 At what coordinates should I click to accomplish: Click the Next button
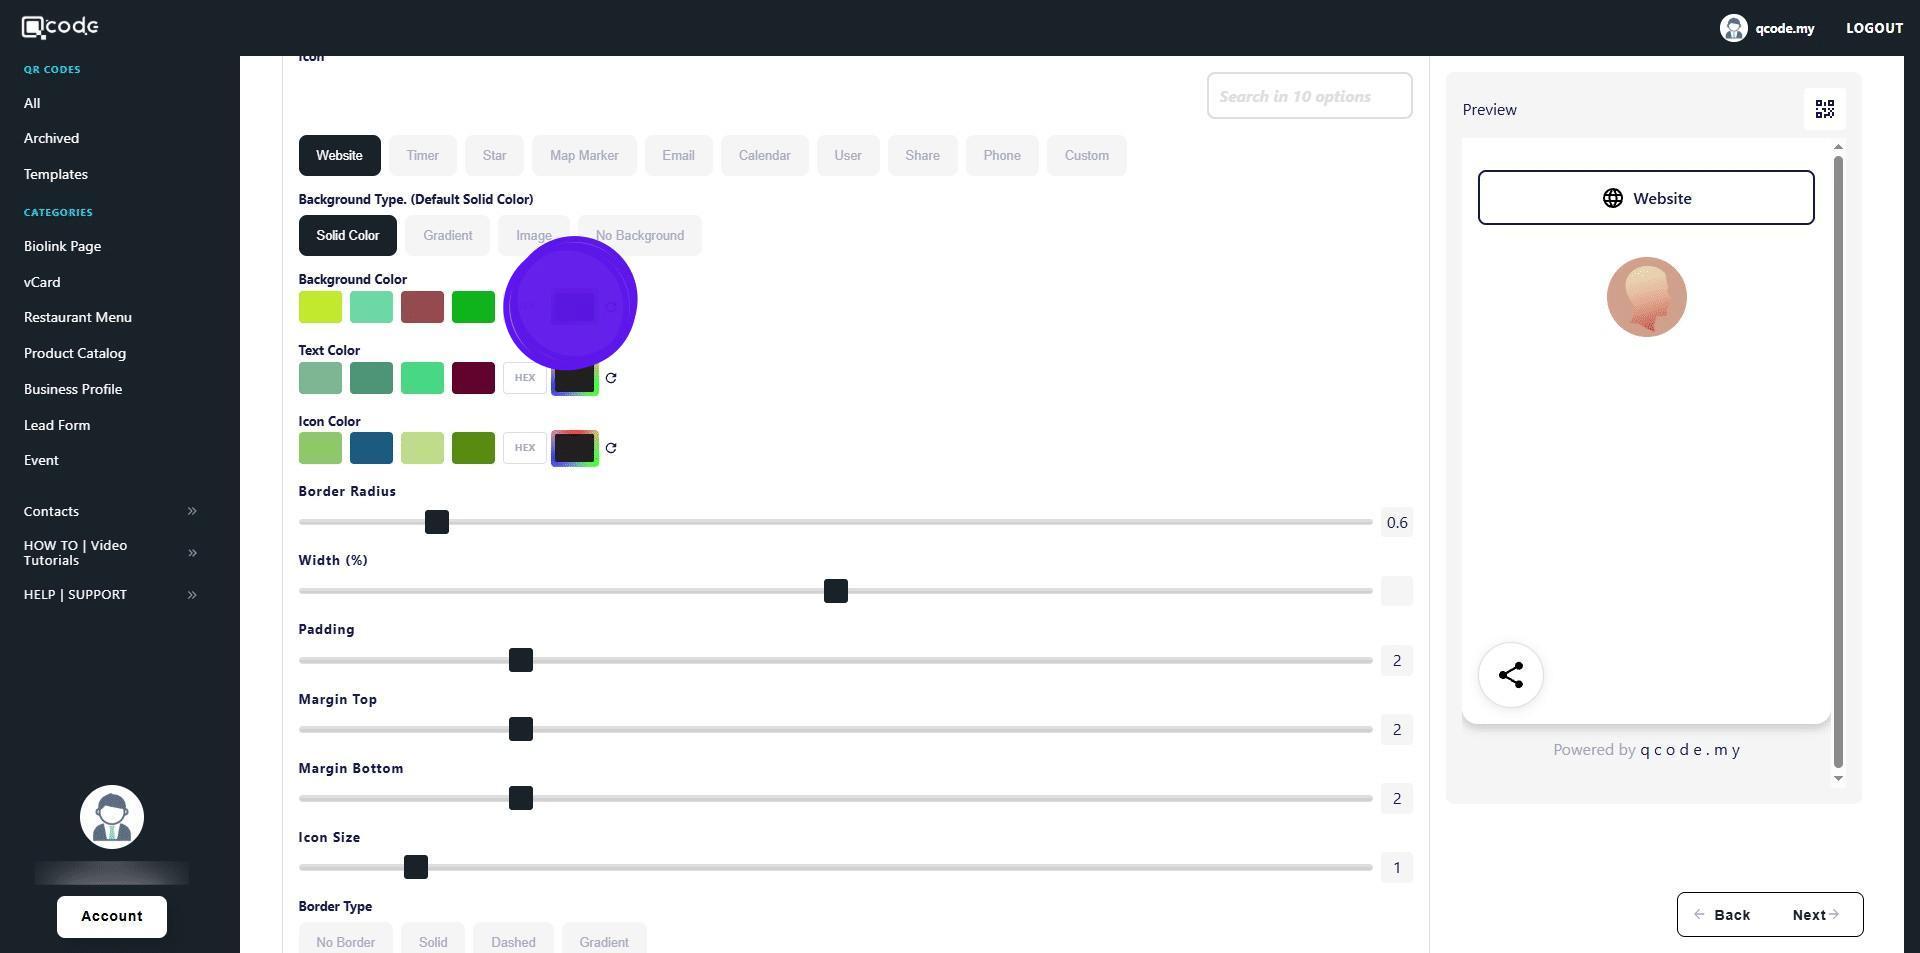coord(1814,915)
